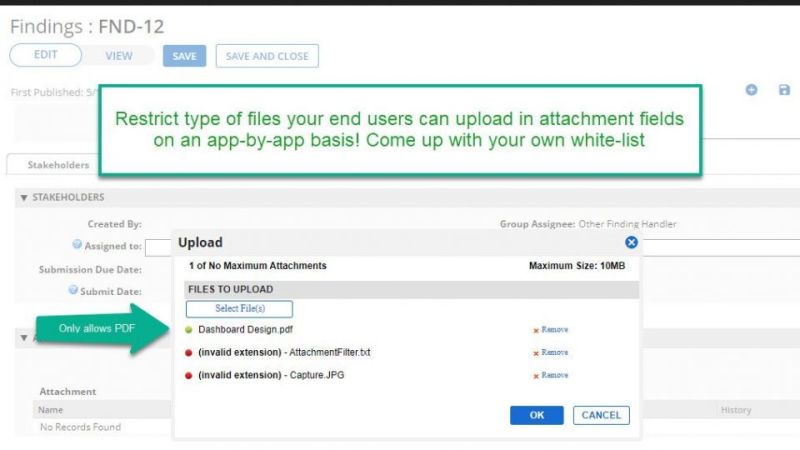800x450 pixels.
Task: Click invalid extension Capture.JPG entry
Action: pyautogui.click(x=271, y=375)
